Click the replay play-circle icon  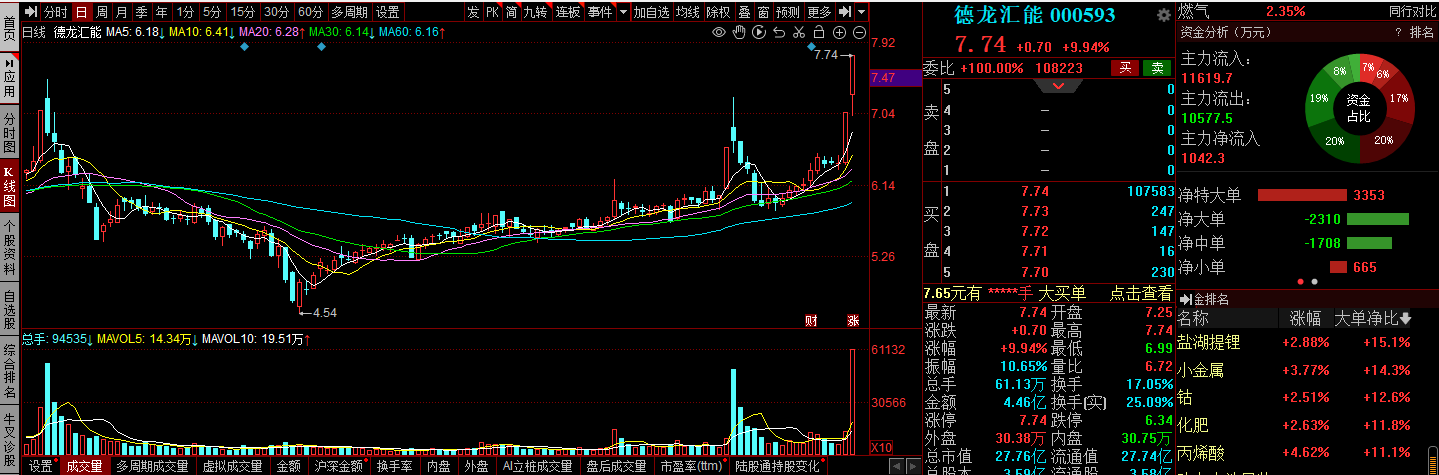(759, 33)
